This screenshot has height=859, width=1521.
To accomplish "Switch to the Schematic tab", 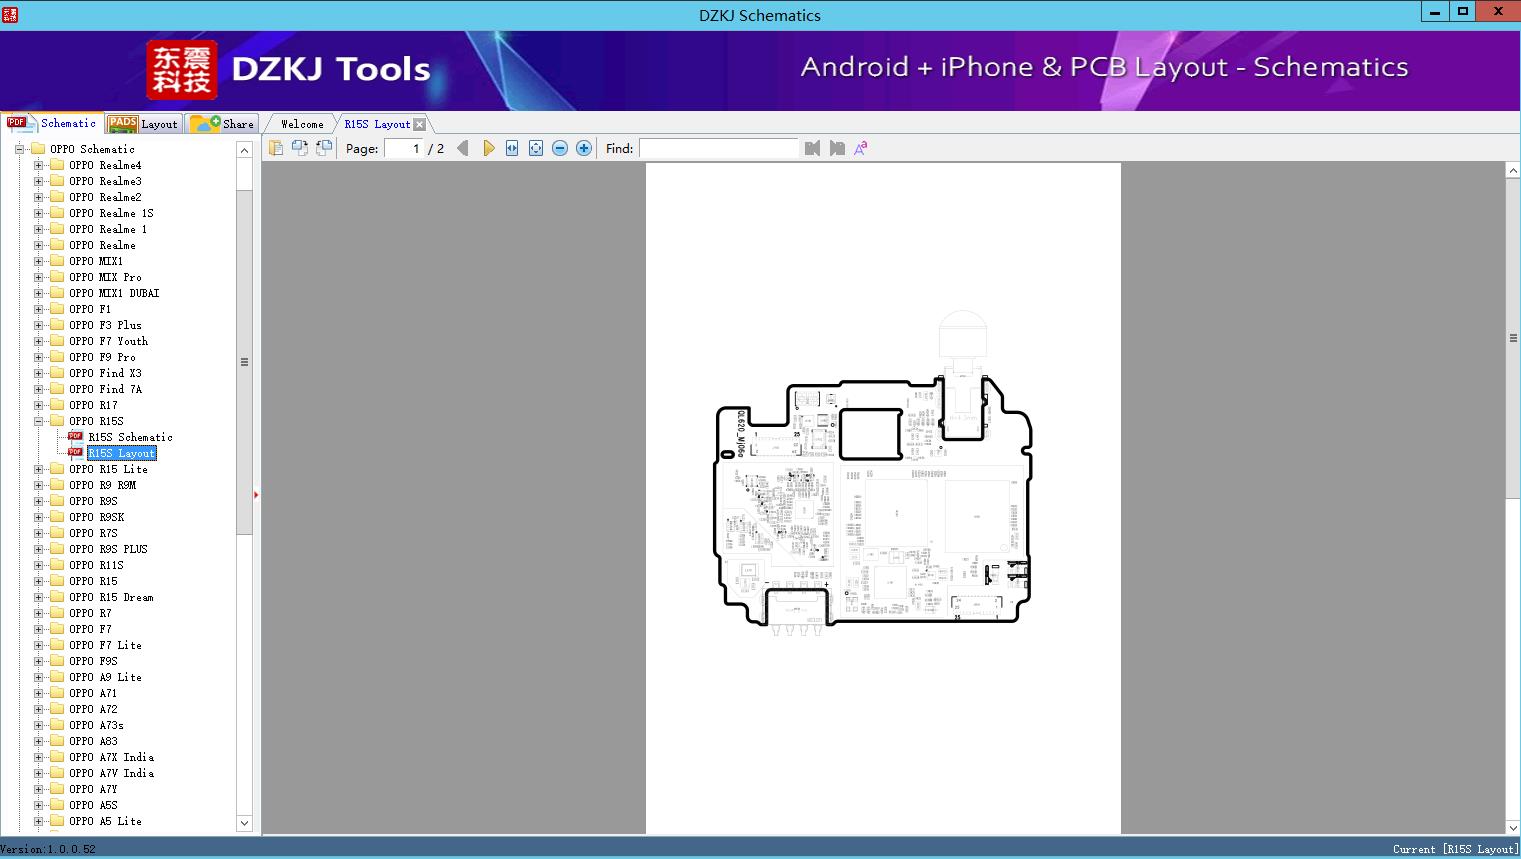I will point(52,123).
